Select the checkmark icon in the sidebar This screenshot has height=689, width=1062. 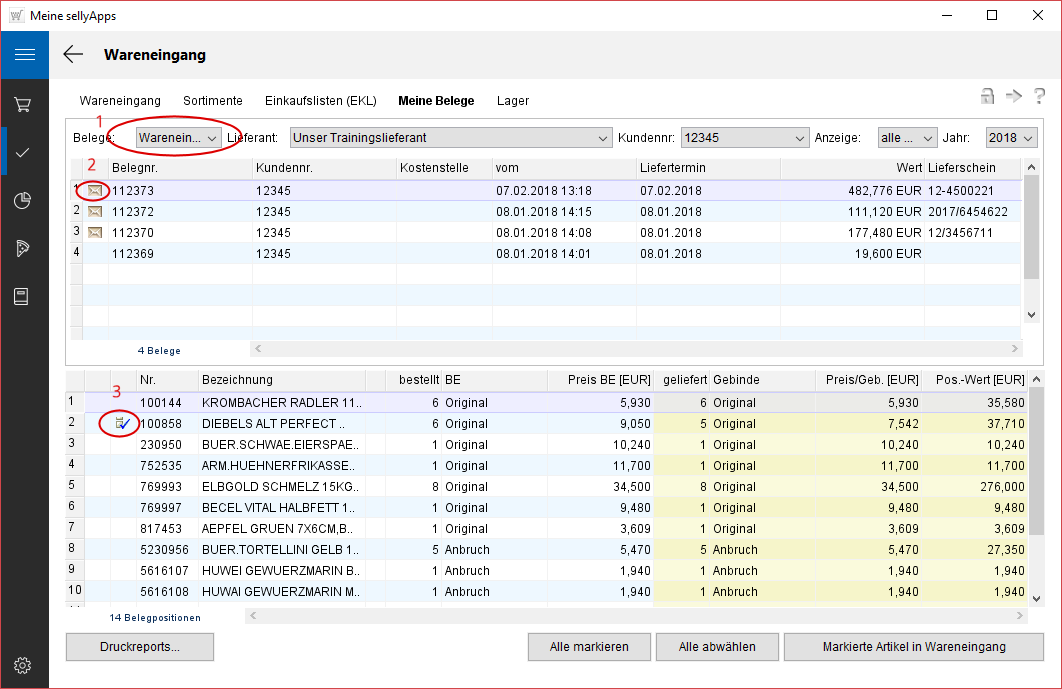coord(24,152)
